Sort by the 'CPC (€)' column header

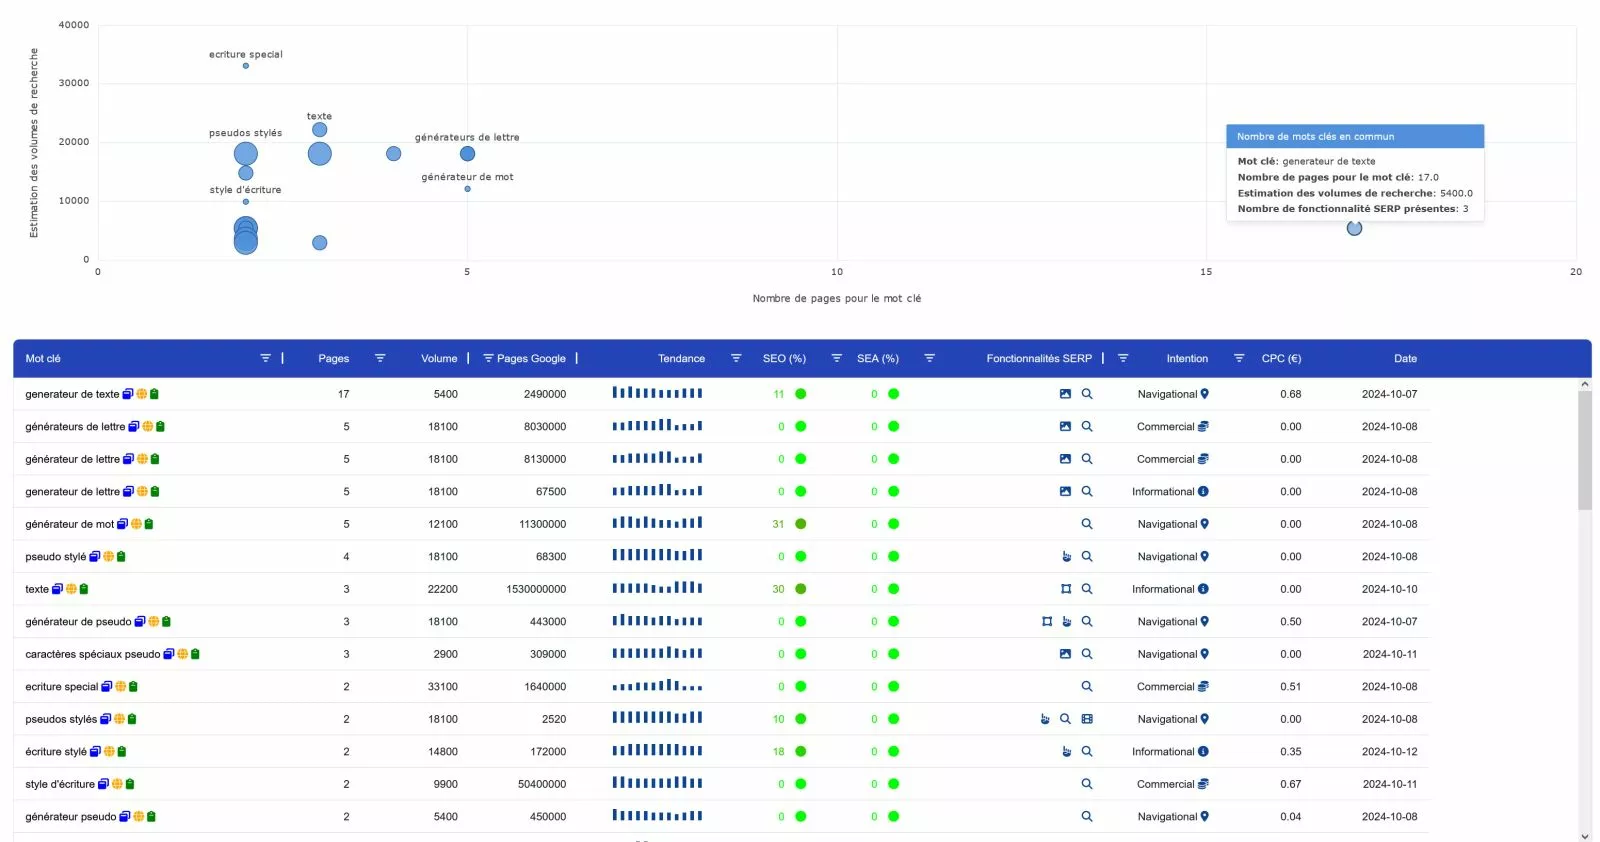pyautogui.click(x=1281, y=358)
